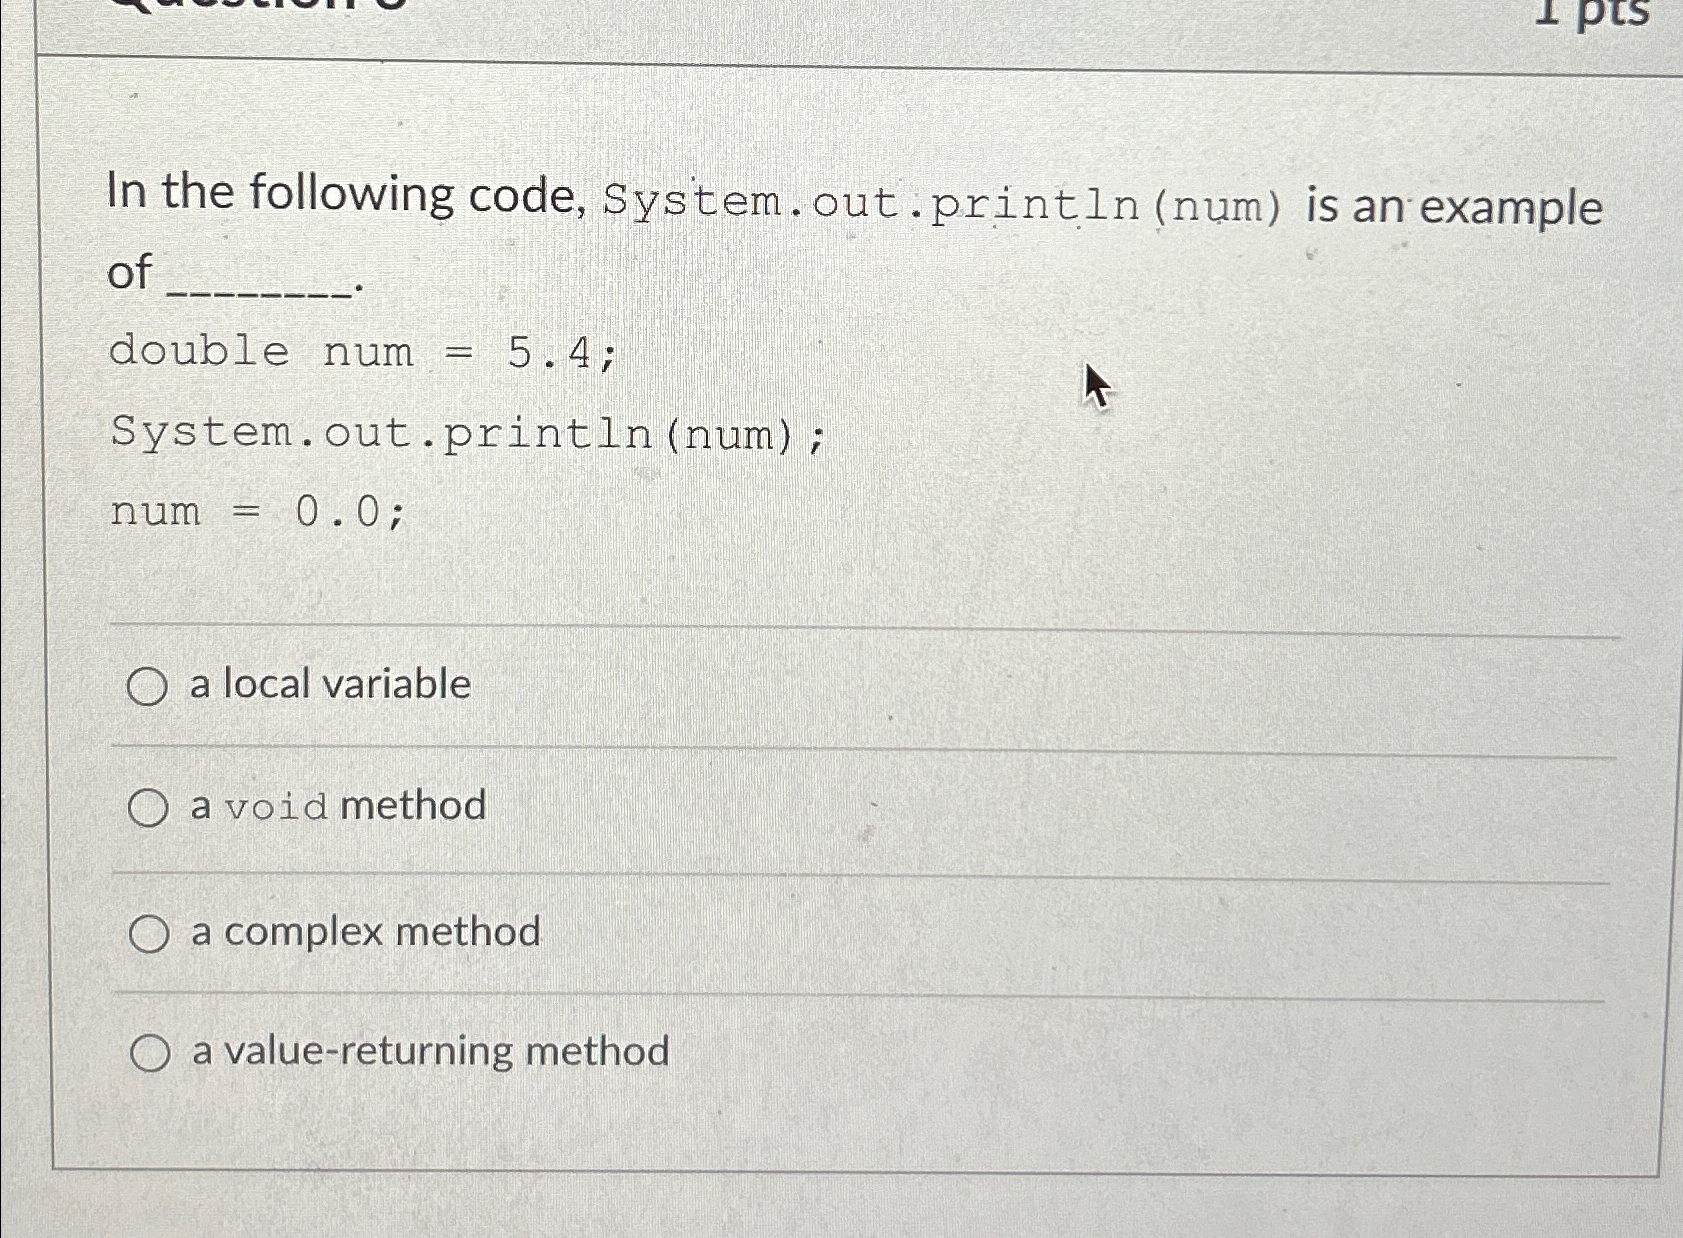Select the radio button for 'a local variable'
Screen dimensions: 1683x1238
[x=148, y=686]
